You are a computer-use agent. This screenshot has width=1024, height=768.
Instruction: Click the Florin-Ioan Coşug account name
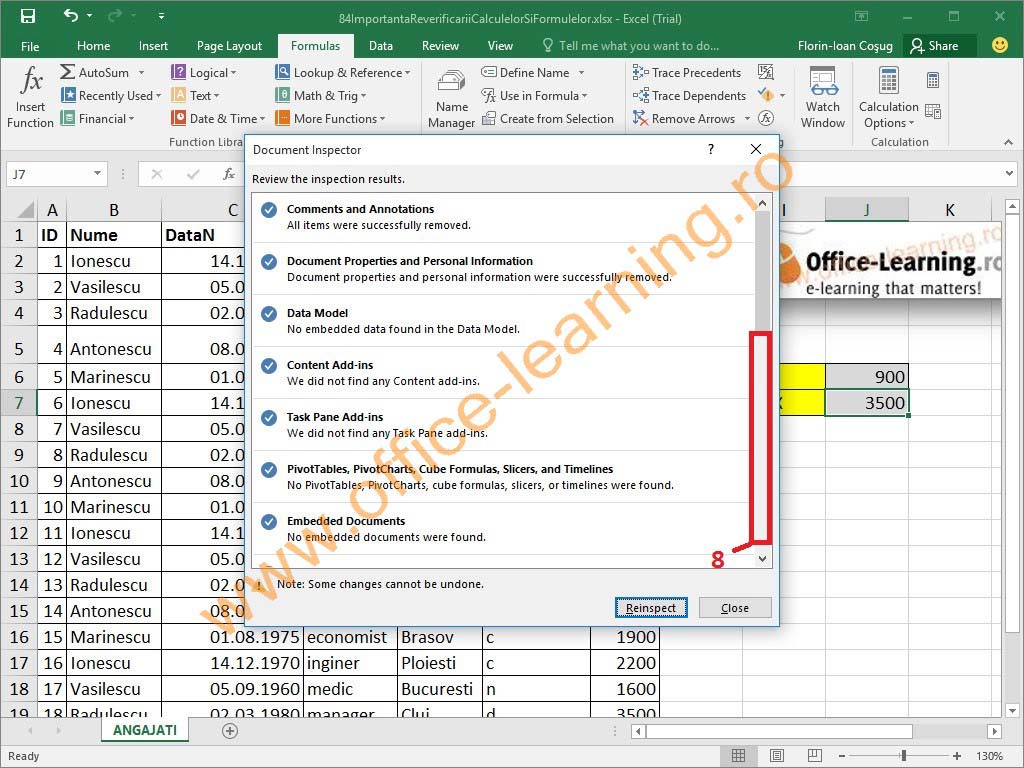845,46
